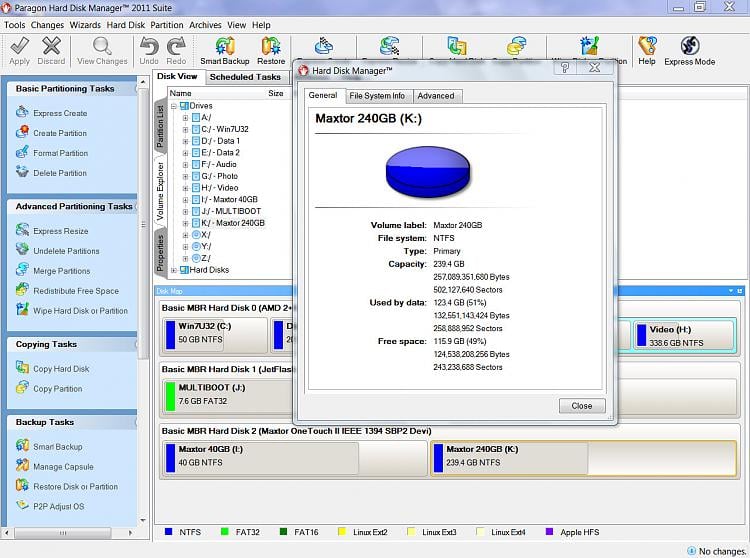This screenshot has width=750, height=558.
Task: Click Copy Hard Disk sidebar icon
Action: (22, 368)
